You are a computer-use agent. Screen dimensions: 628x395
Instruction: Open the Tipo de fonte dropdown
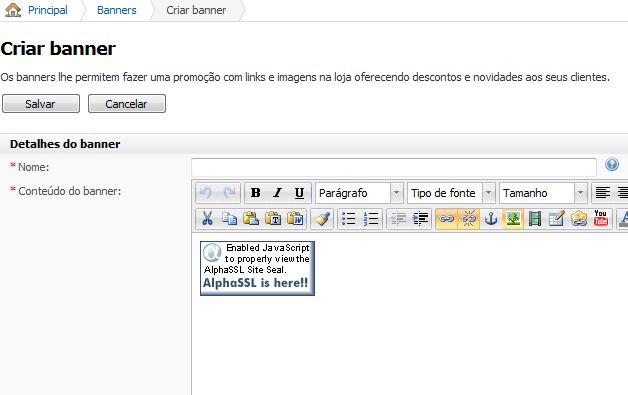coord(451,193)
